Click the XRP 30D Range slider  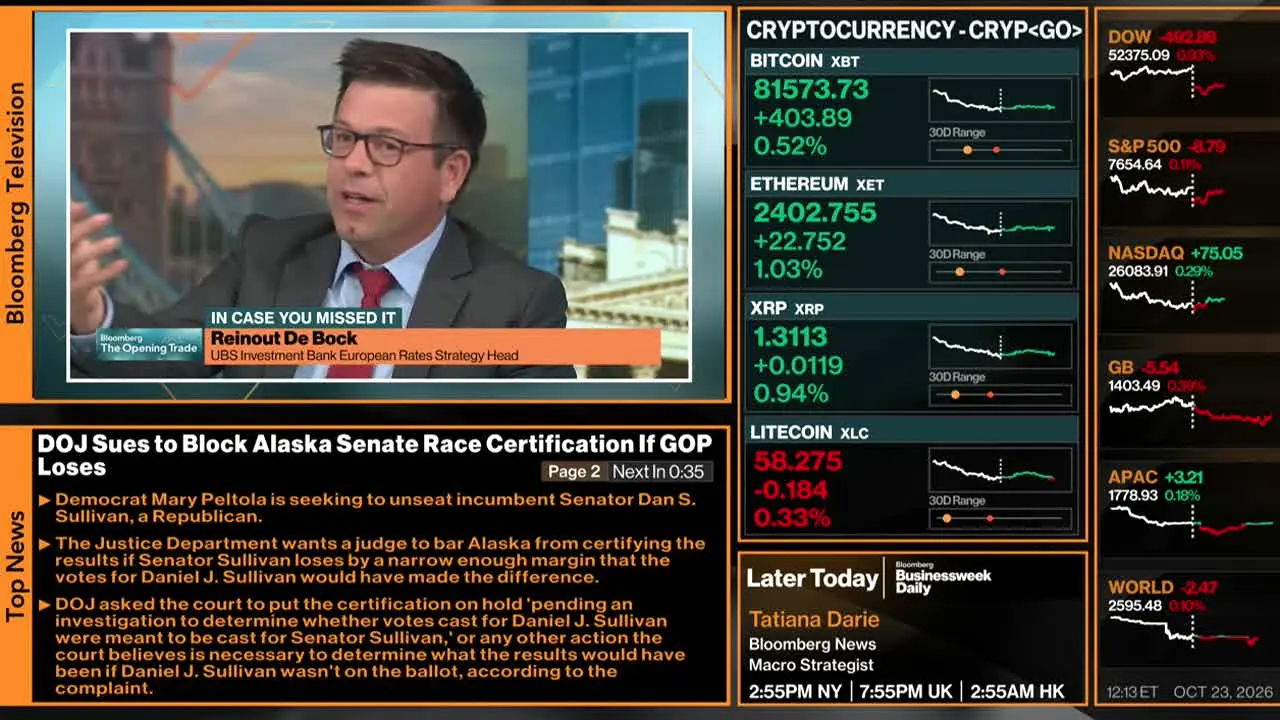coord(1000,395)
